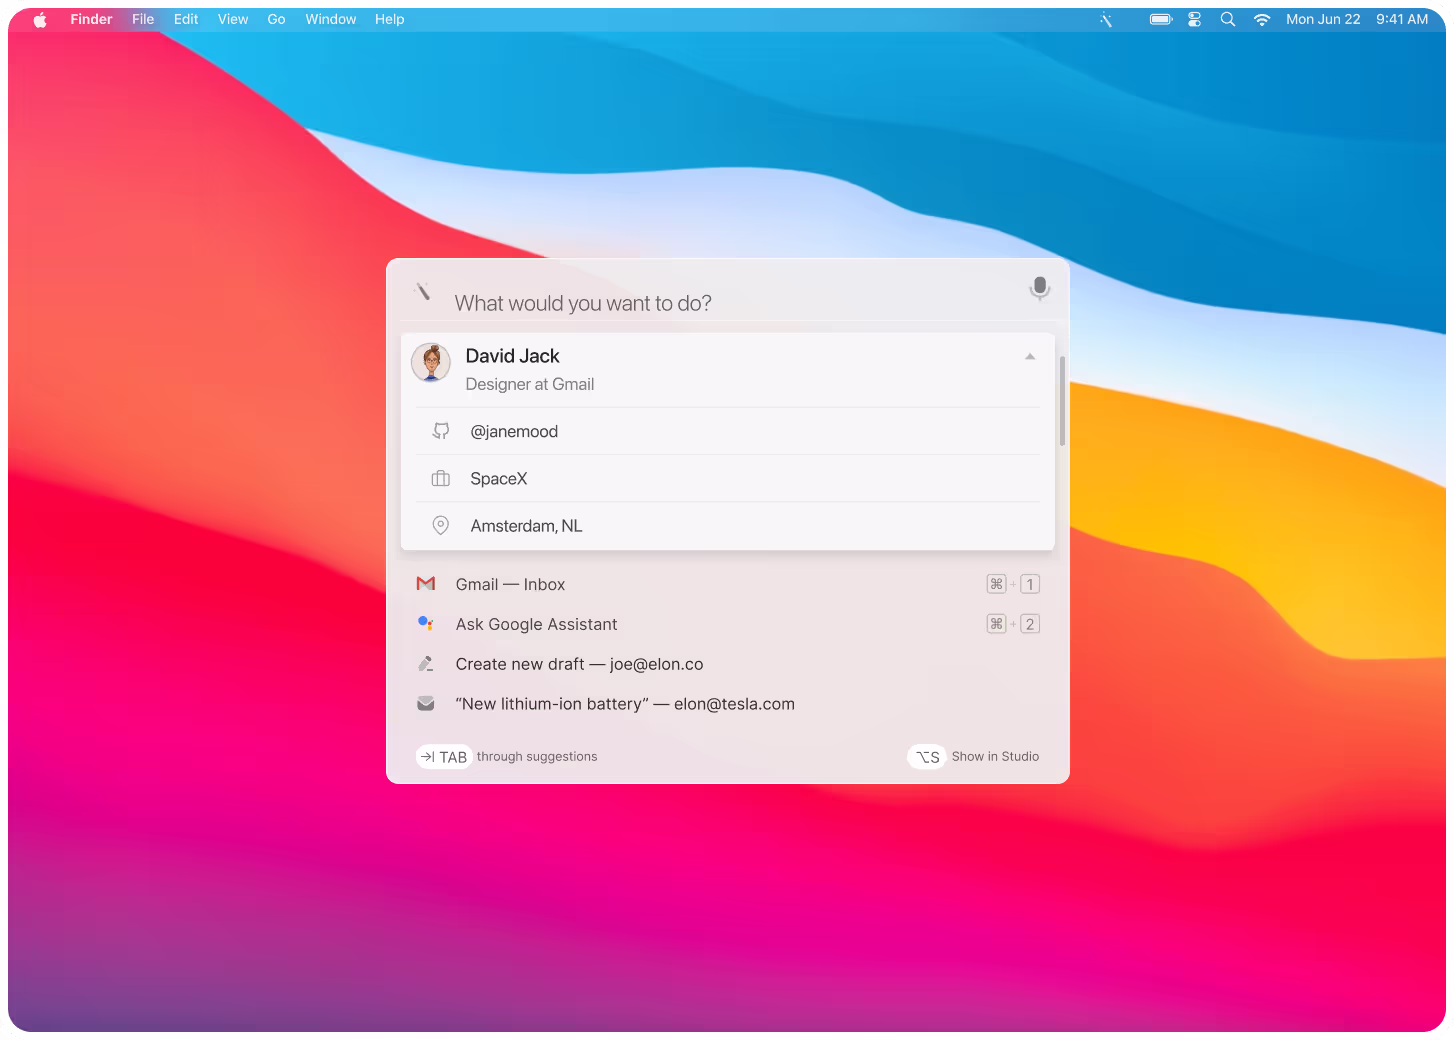Viewport: 1454px width, 1040px height.
Task: Open the Window menu
Action: [x=331, y=19]
